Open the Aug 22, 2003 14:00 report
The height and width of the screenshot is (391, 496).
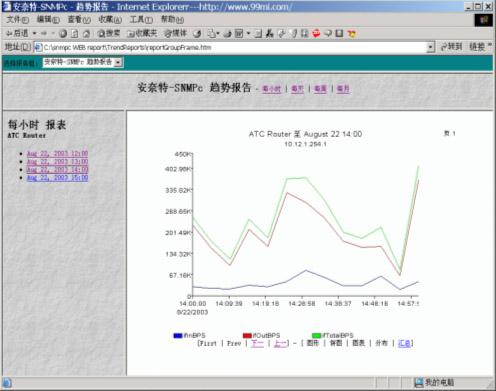57,170
